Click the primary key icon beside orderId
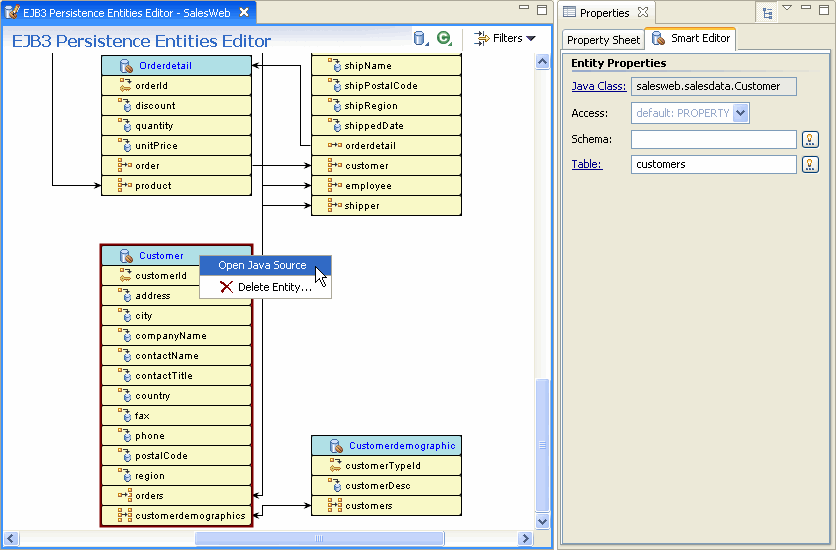This screenshot has height=550, width=836. (125, 85)
